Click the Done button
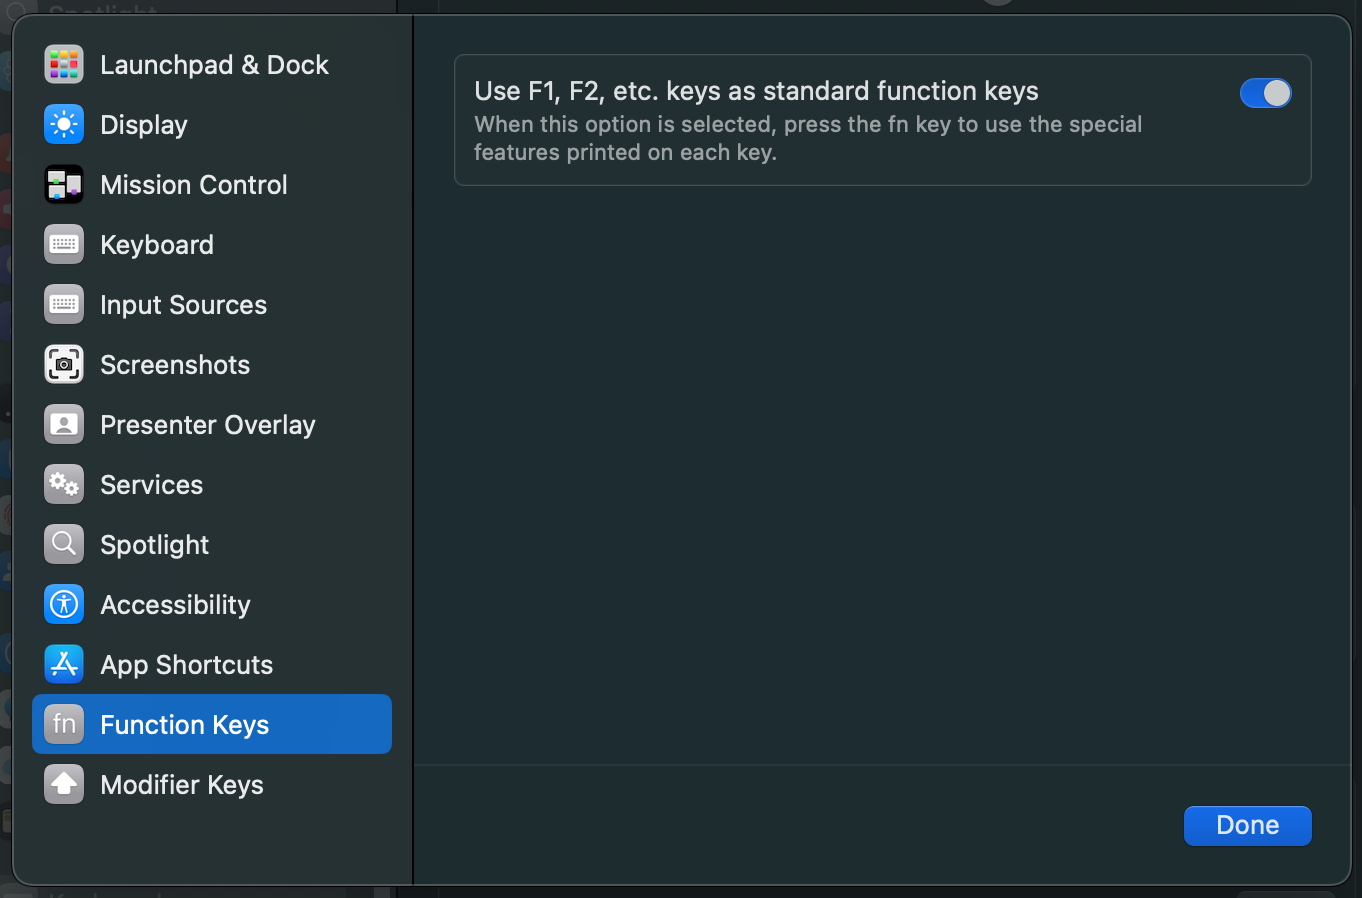 click(x=1248, y=826)
